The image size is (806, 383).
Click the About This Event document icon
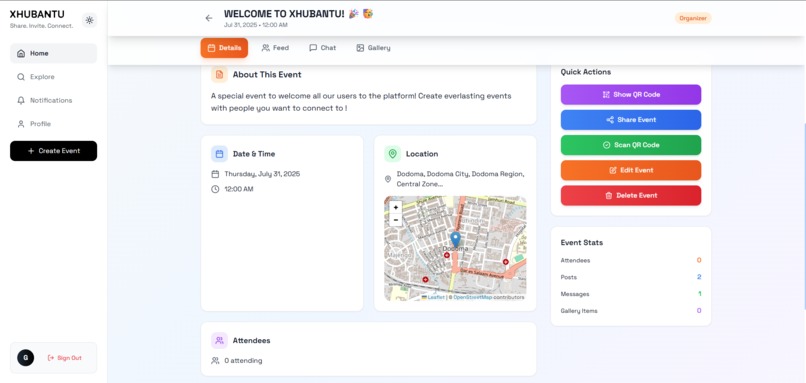point(219,75)
